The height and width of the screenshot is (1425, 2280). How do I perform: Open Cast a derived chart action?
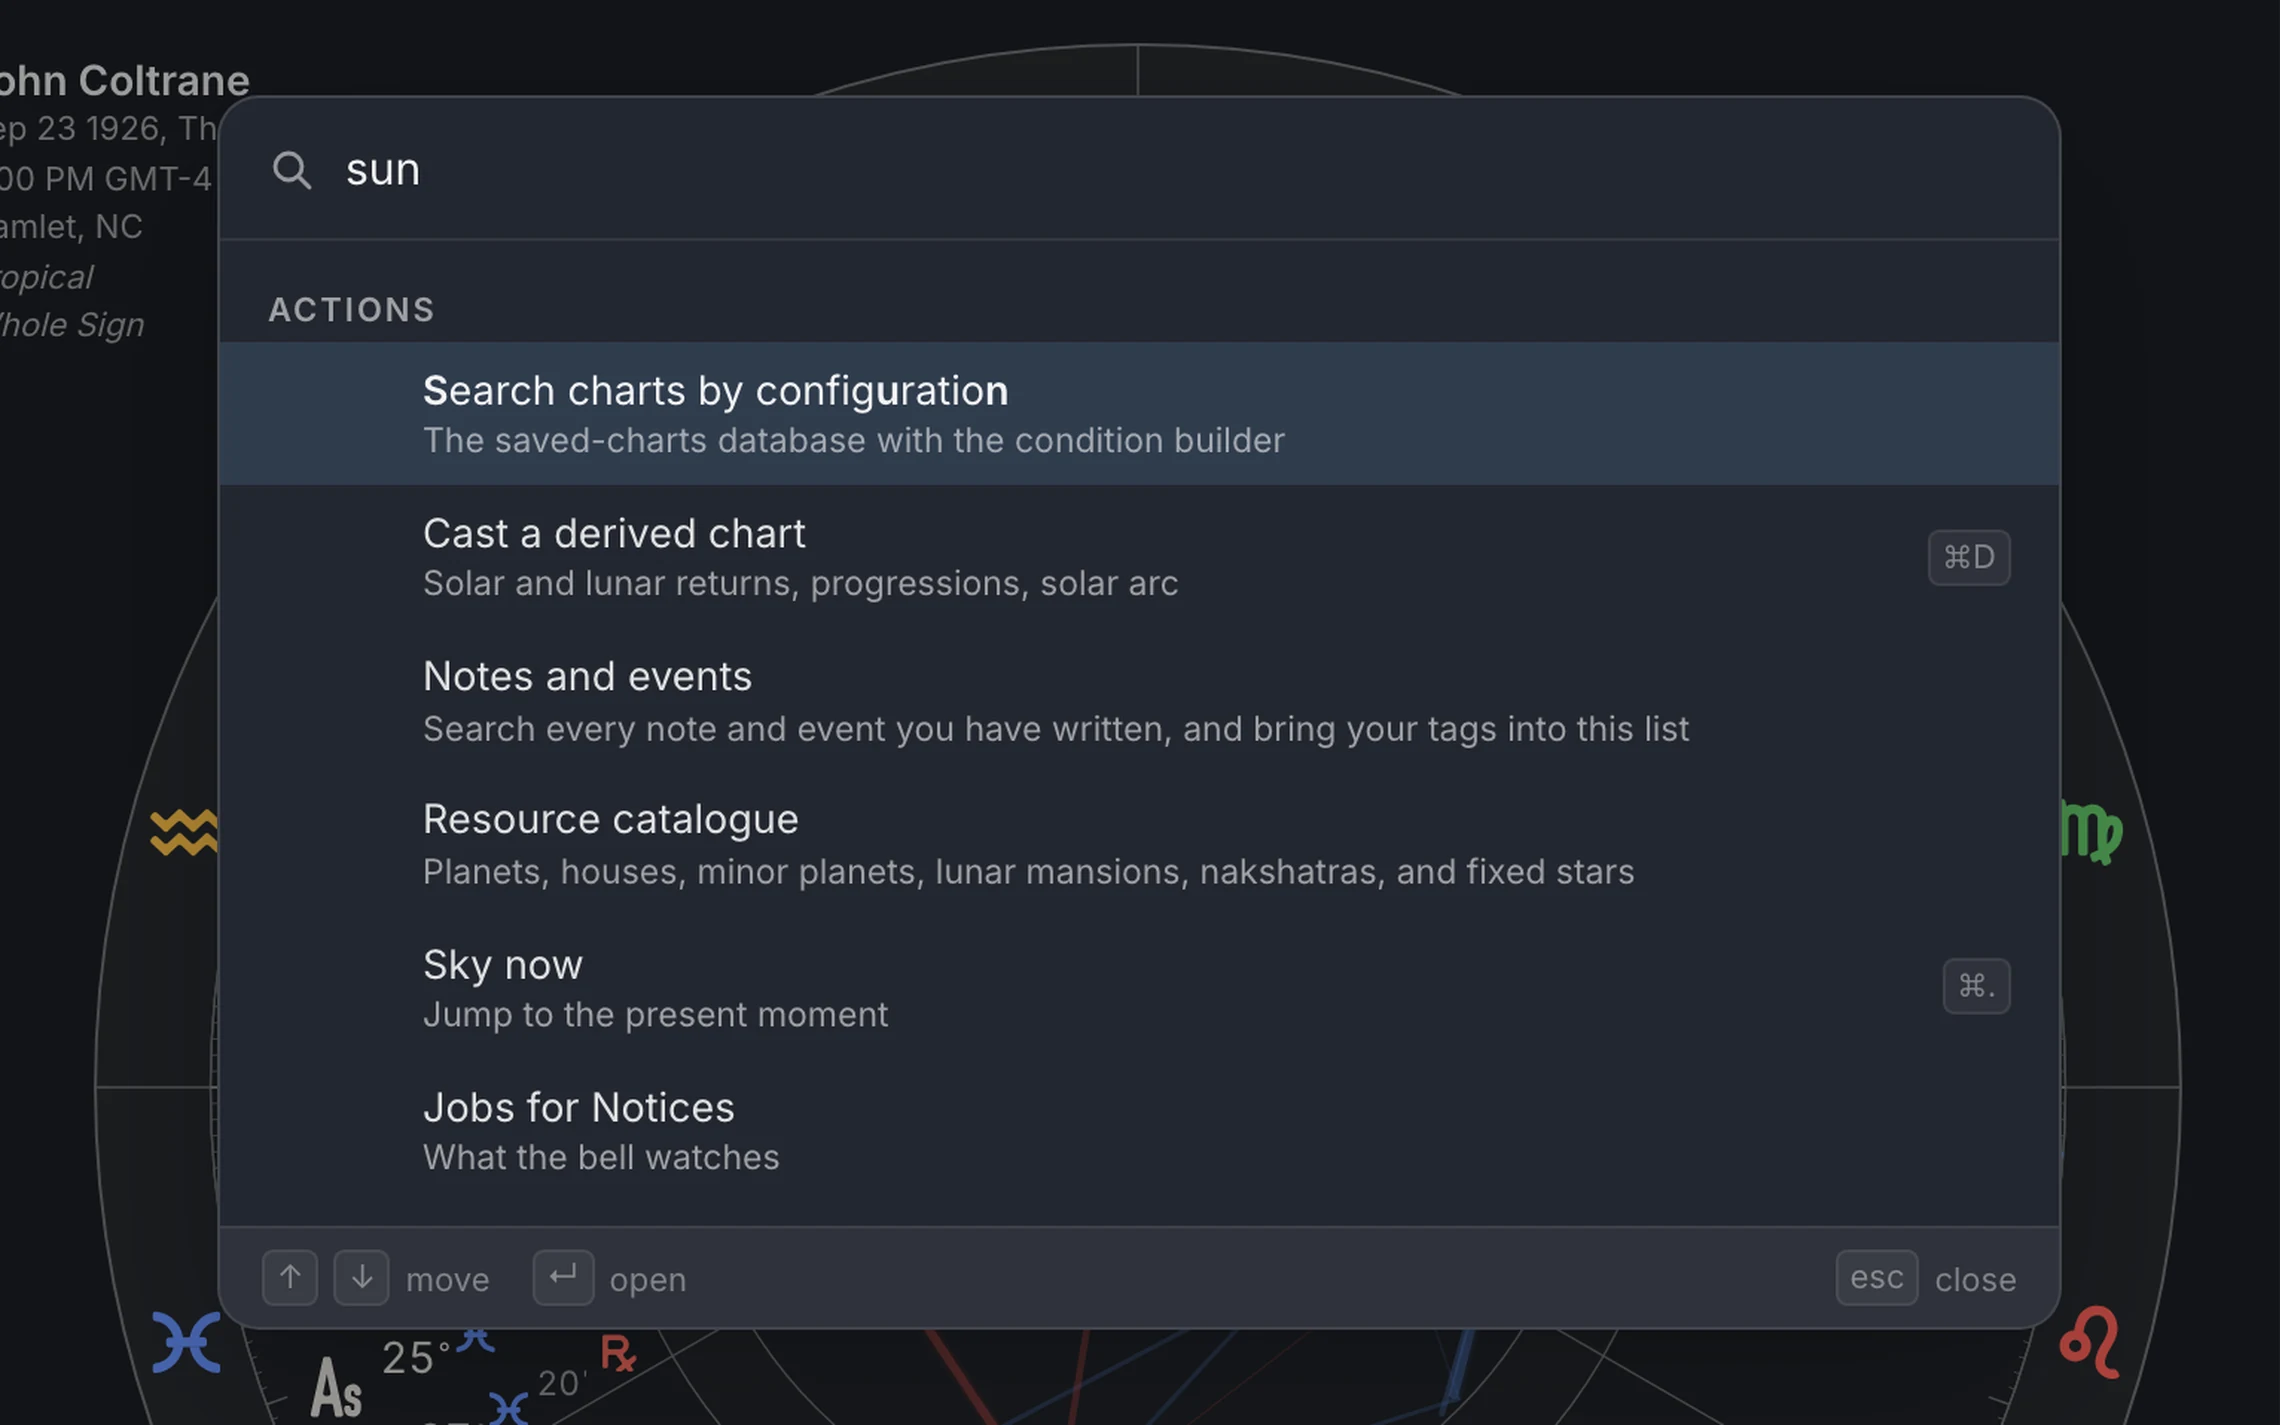(1139, 557)
